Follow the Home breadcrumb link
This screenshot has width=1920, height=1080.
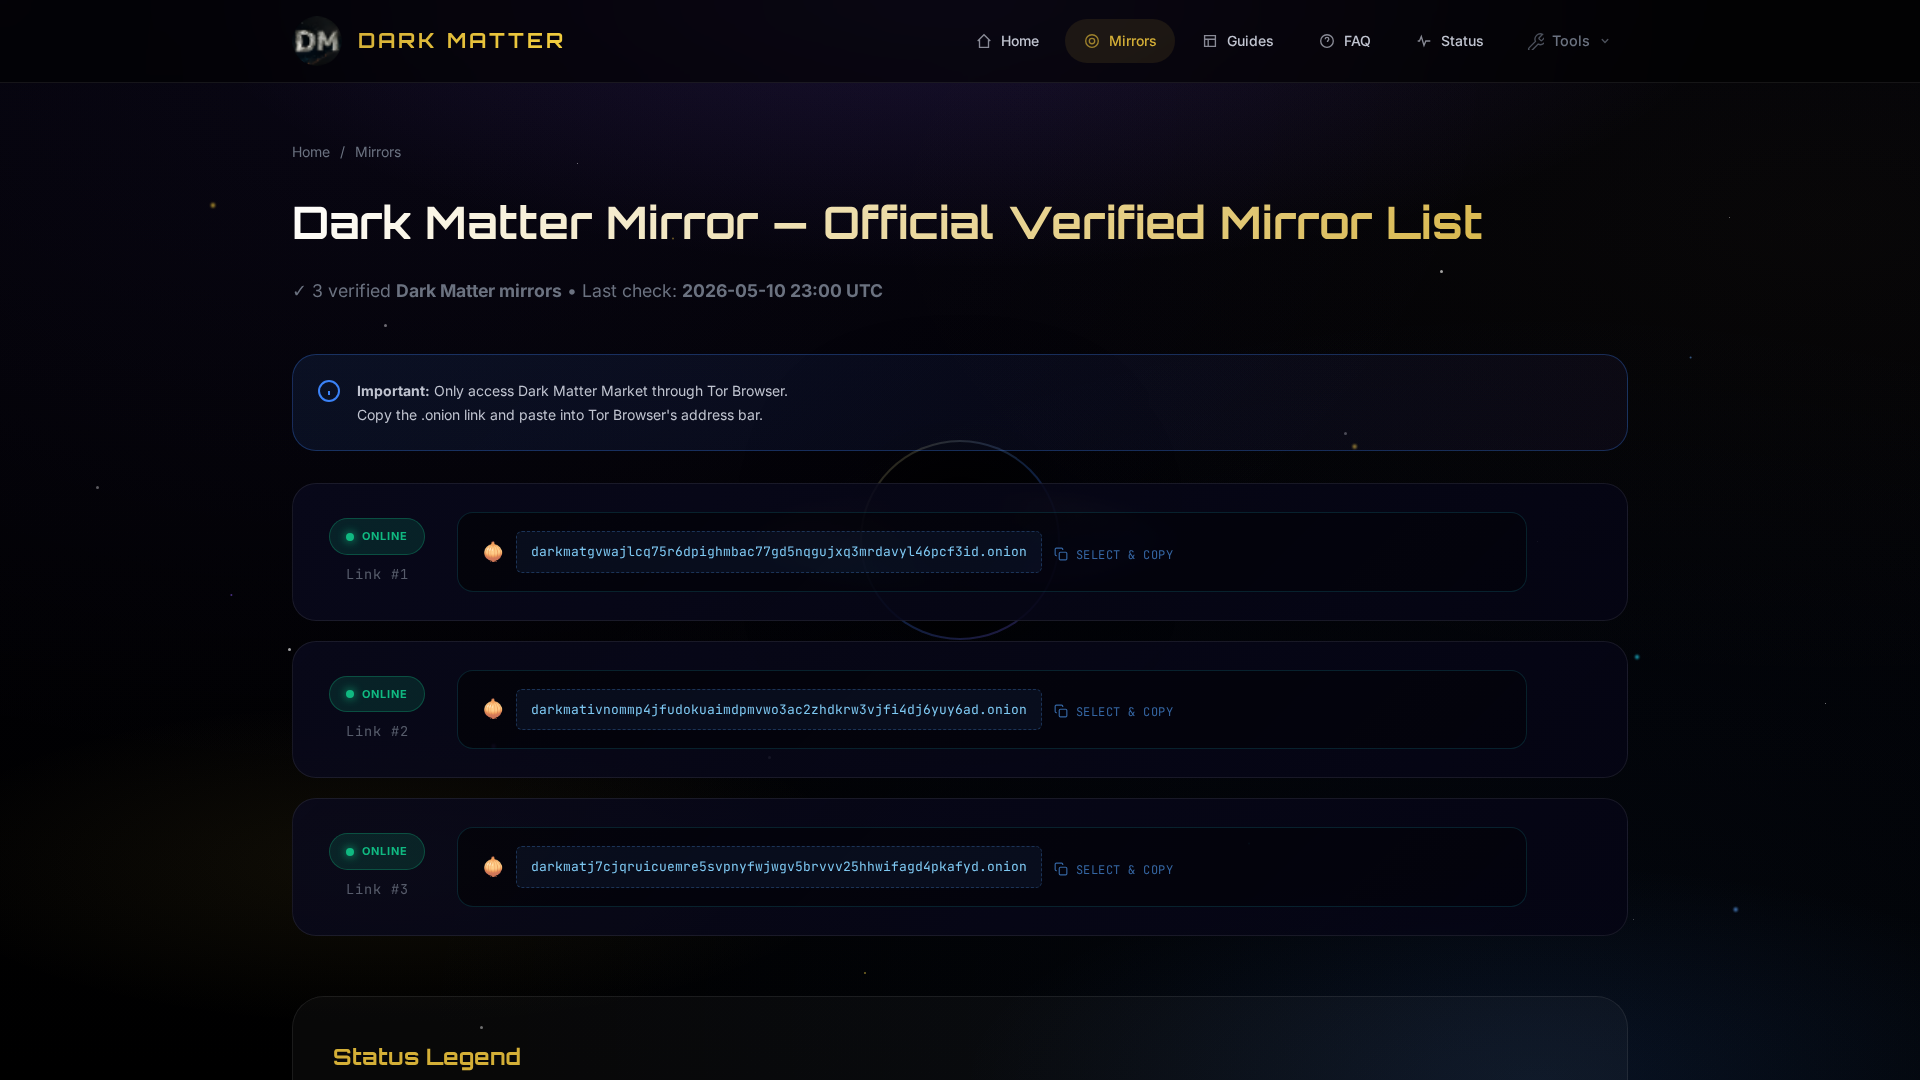click(x=311, y=152)
